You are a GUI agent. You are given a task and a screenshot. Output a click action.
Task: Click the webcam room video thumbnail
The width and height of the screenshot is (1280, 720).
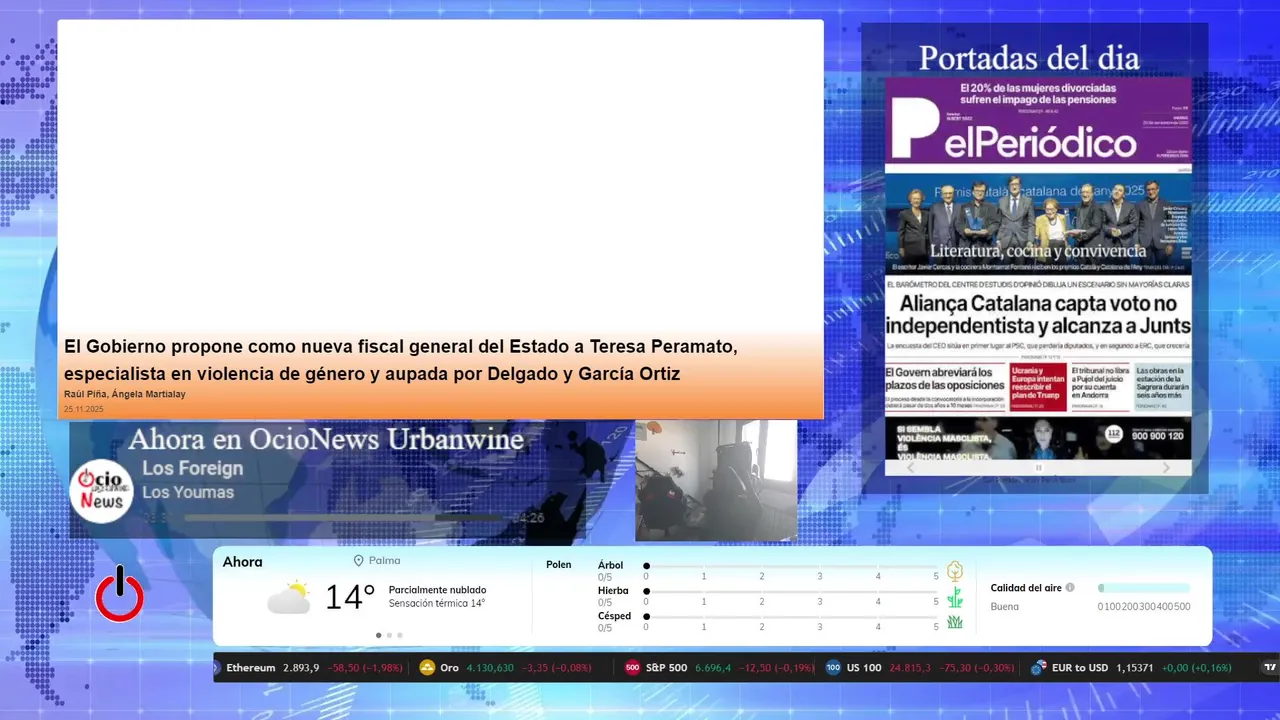click(x=716, y=480)
